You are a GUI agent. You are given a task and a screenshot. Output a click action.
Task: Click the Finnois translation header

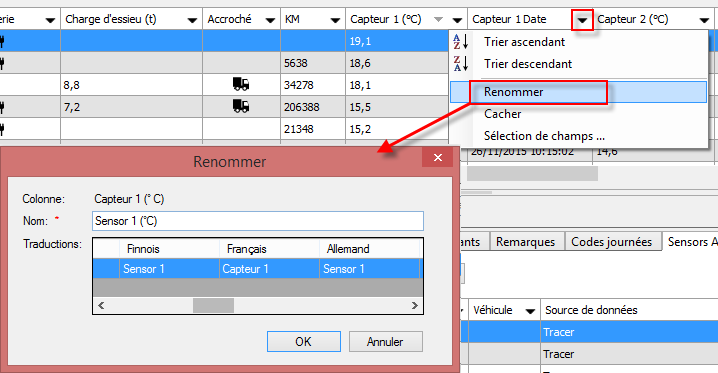(169, 249)
